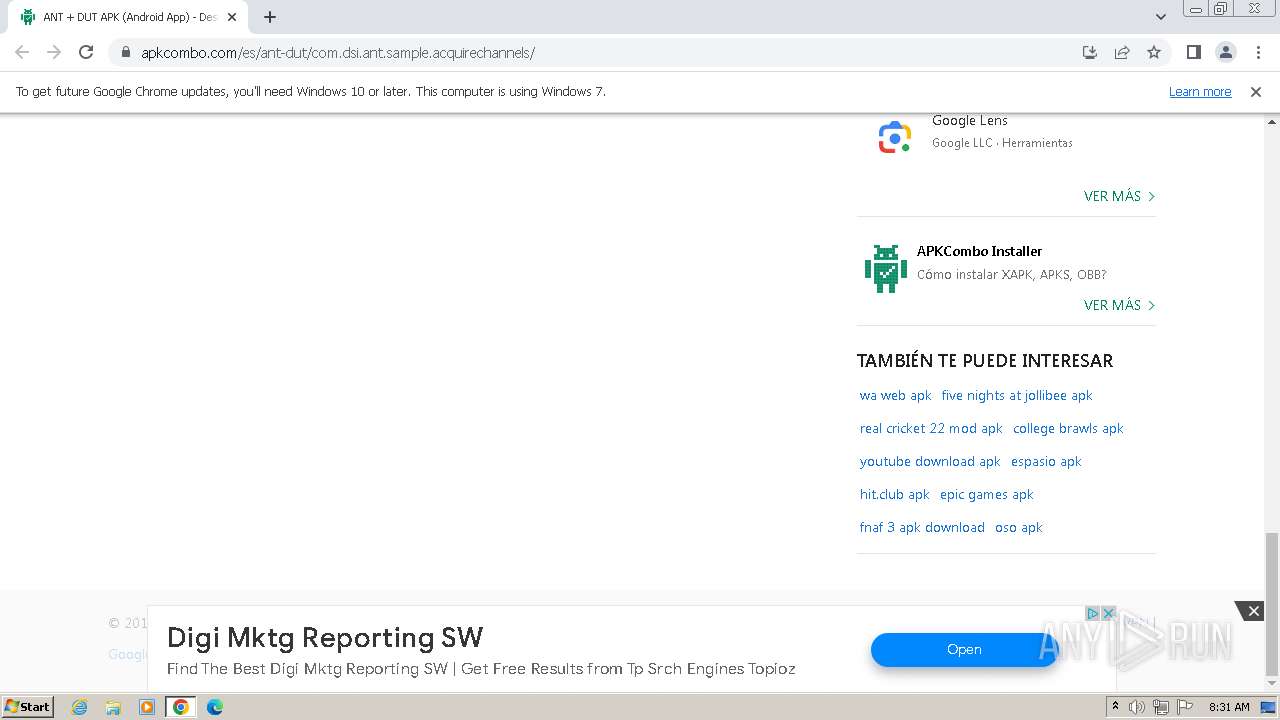
Task: Open 'college brawls apk' link
Action: click(1068, 428)
